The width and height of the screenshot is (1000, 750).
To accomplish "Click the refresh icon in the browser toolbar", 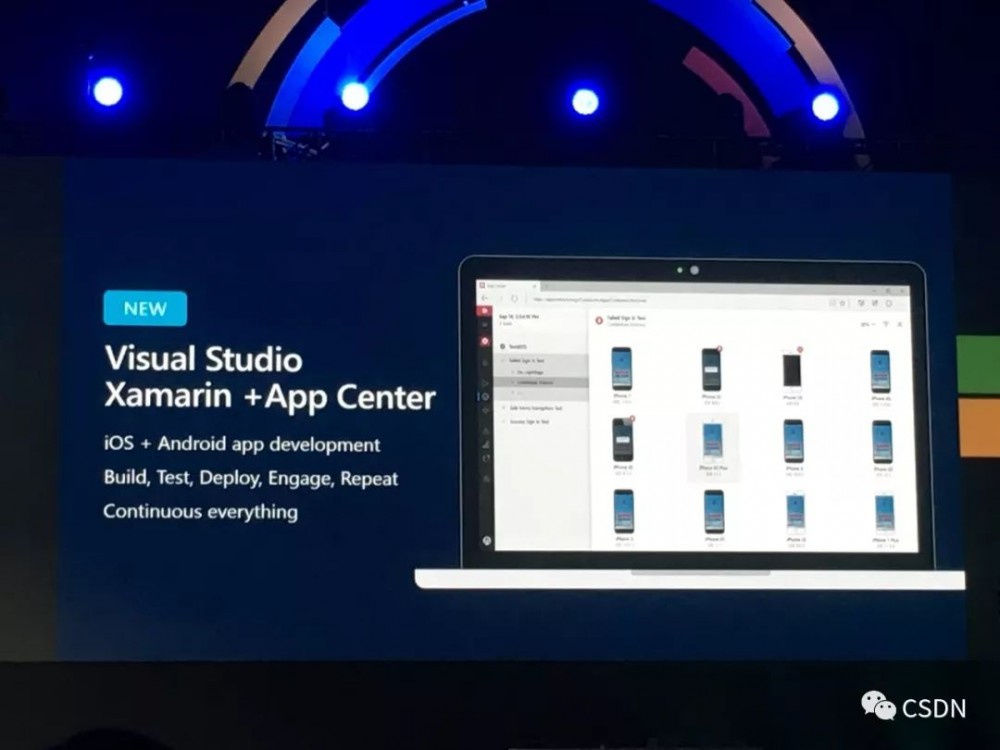I will (x=514, y=298).
